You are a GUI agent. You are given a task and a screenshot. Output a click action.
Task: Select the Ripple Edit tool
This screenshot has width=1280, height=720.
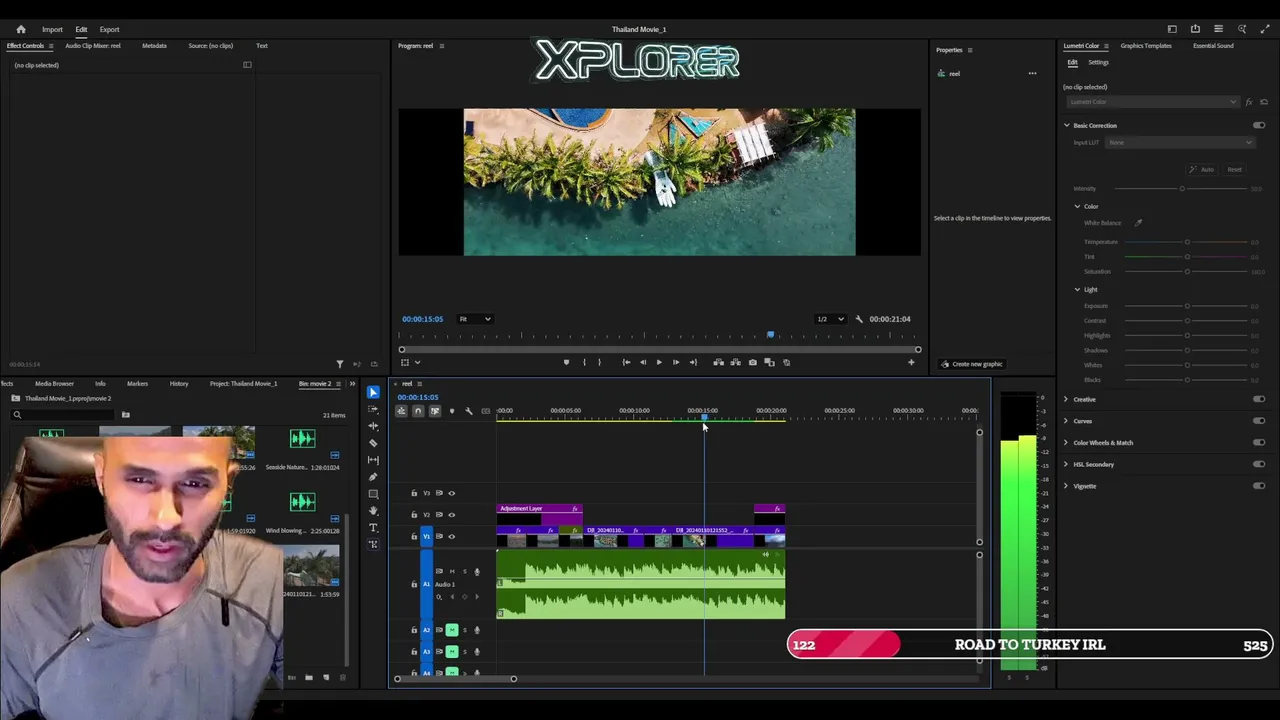(373, 426)
